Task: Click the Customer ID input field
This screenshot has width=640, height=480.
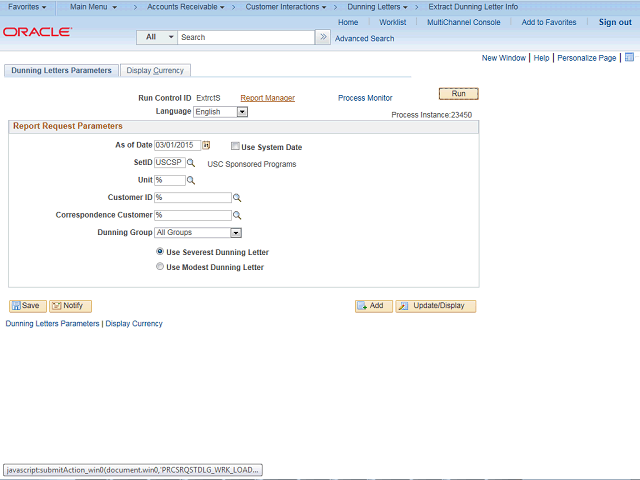Action: coord(193,198)
